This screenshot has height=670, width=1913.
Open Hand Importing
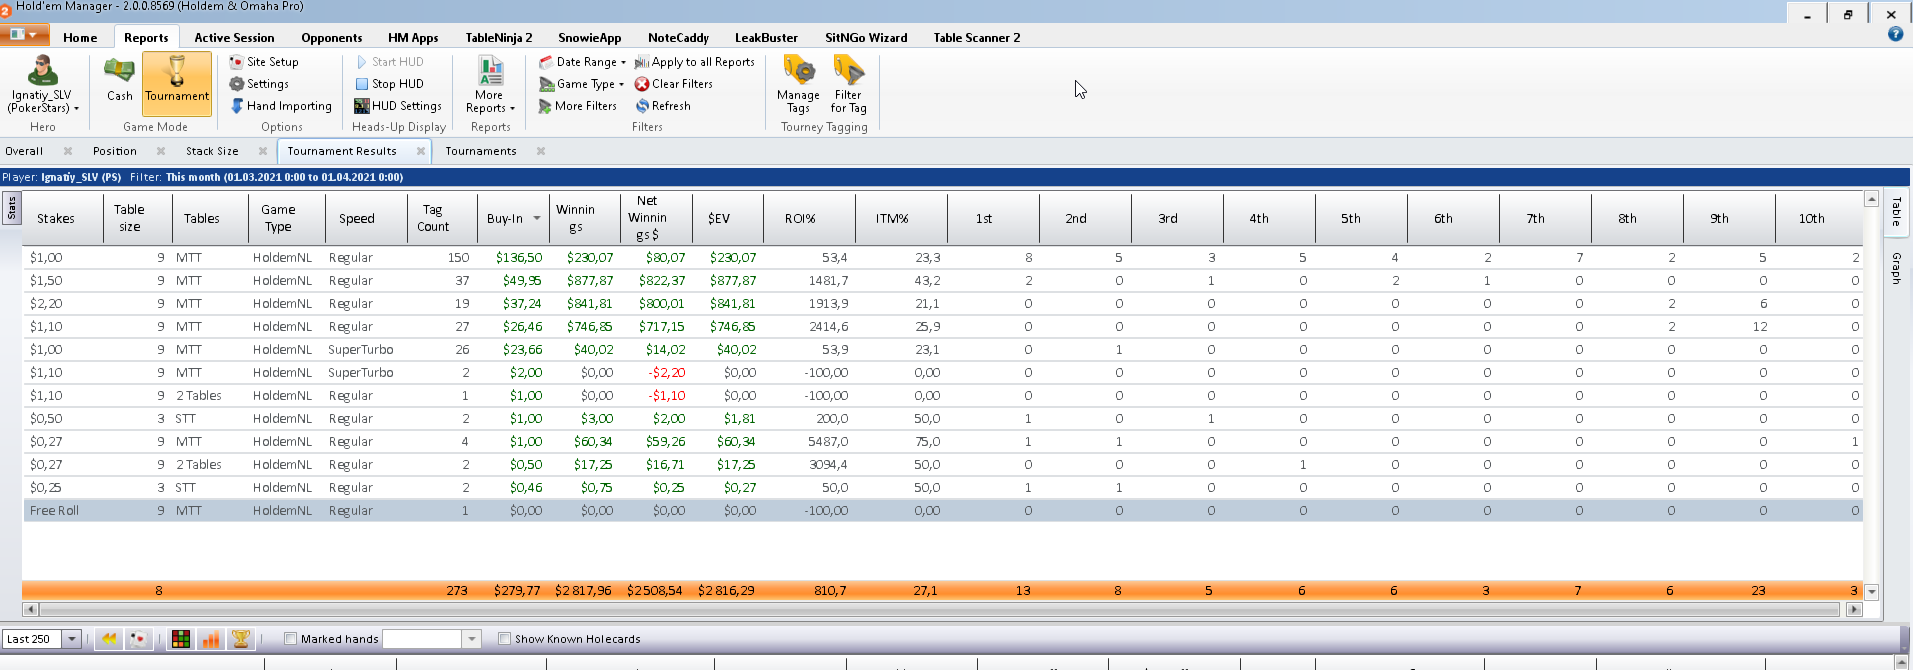tap(281, 106)
